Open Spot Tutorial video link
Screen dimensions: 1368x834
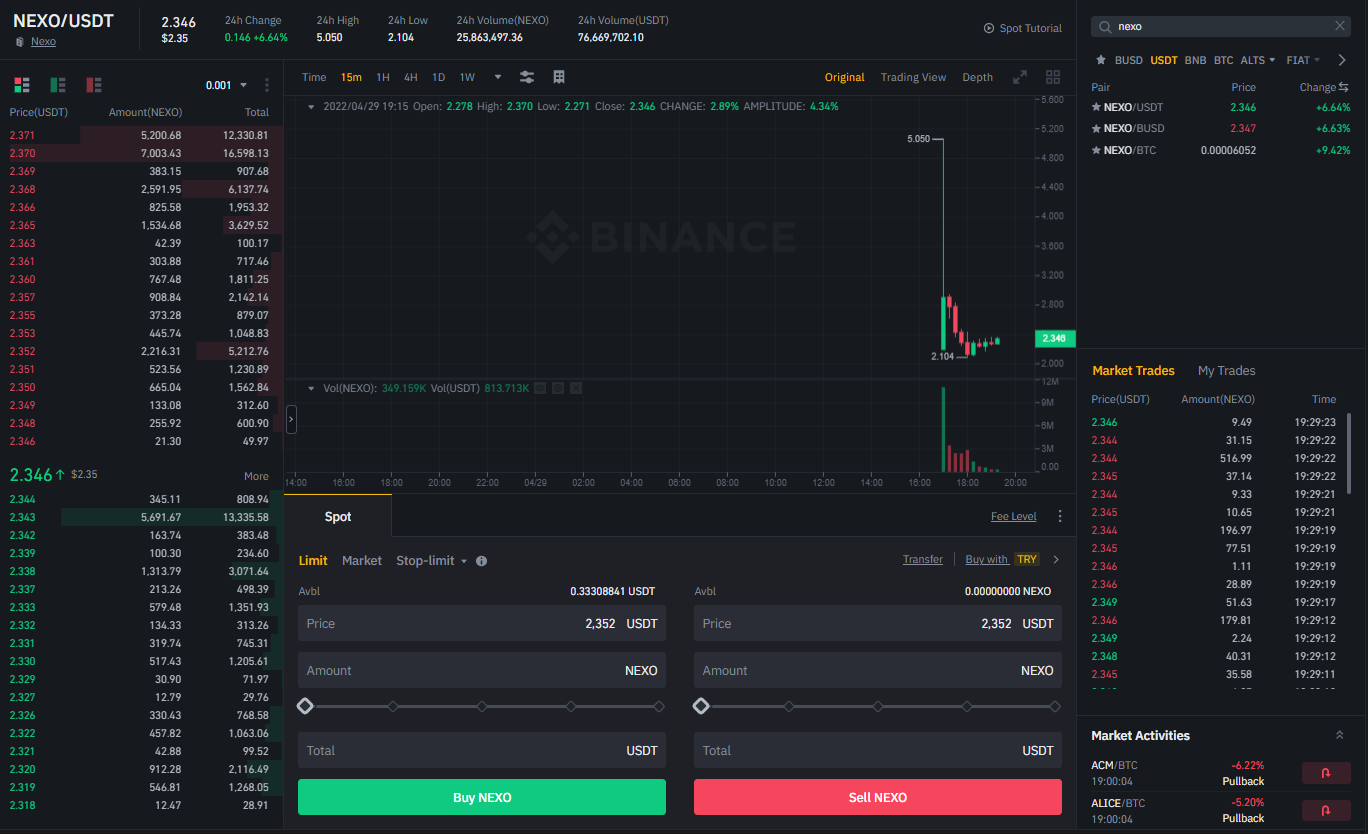click(1023, 28)
